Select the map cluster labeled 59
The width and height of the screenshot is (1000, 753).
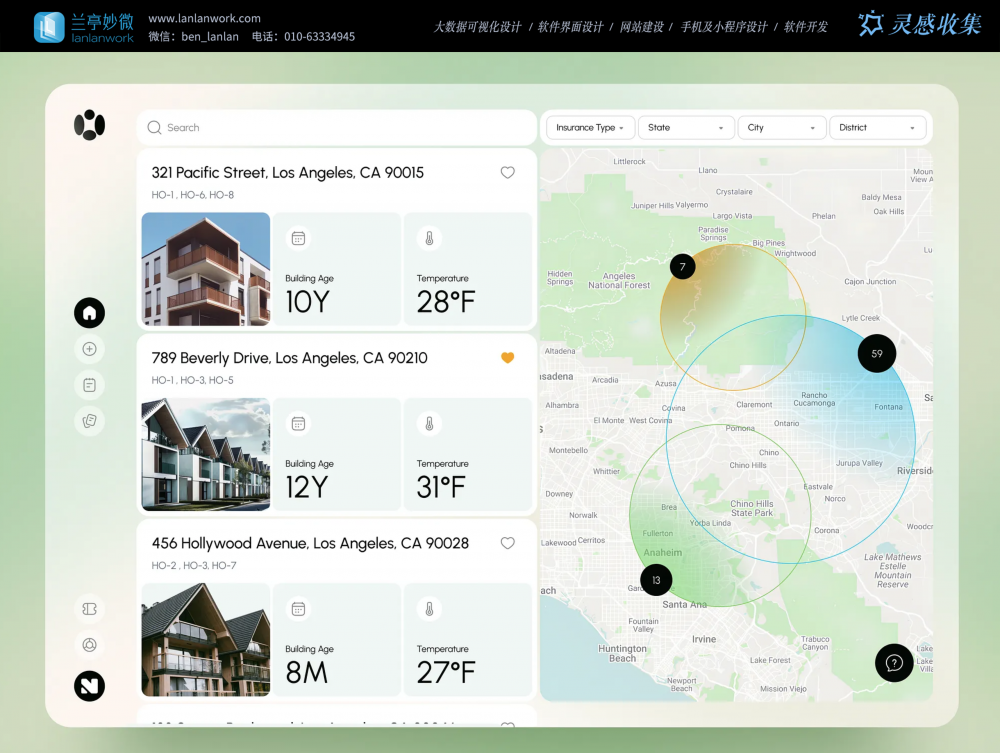(877, 353)
